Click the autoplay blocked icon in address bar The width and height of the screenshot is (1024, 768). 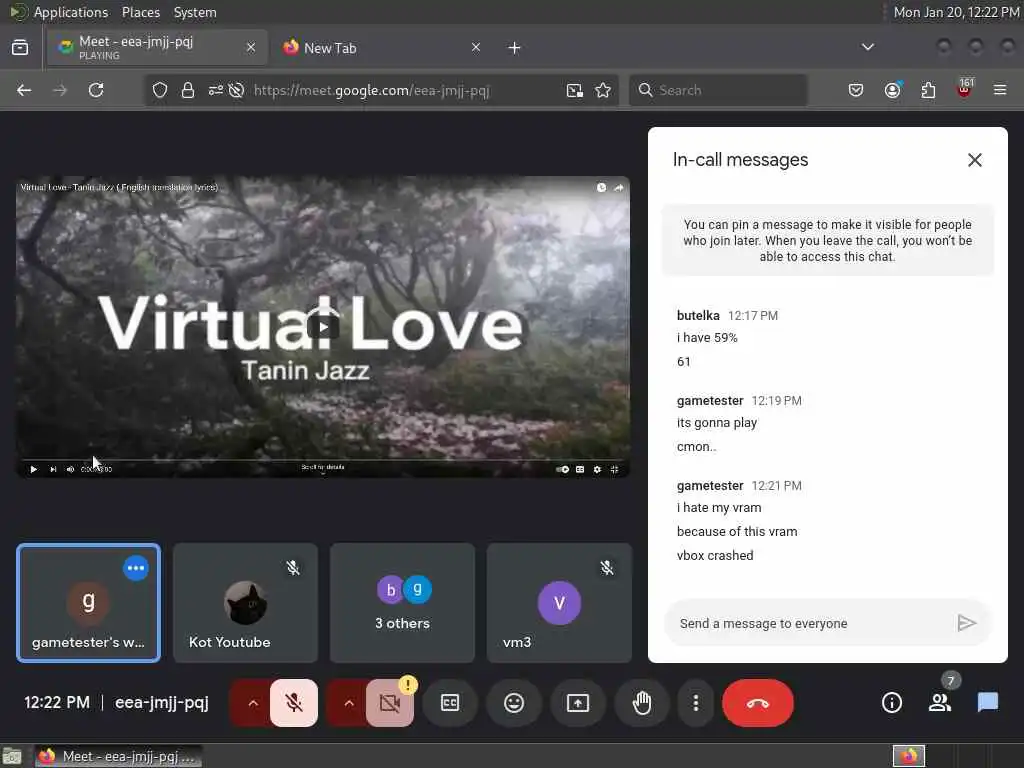click(x=236, y=90)
